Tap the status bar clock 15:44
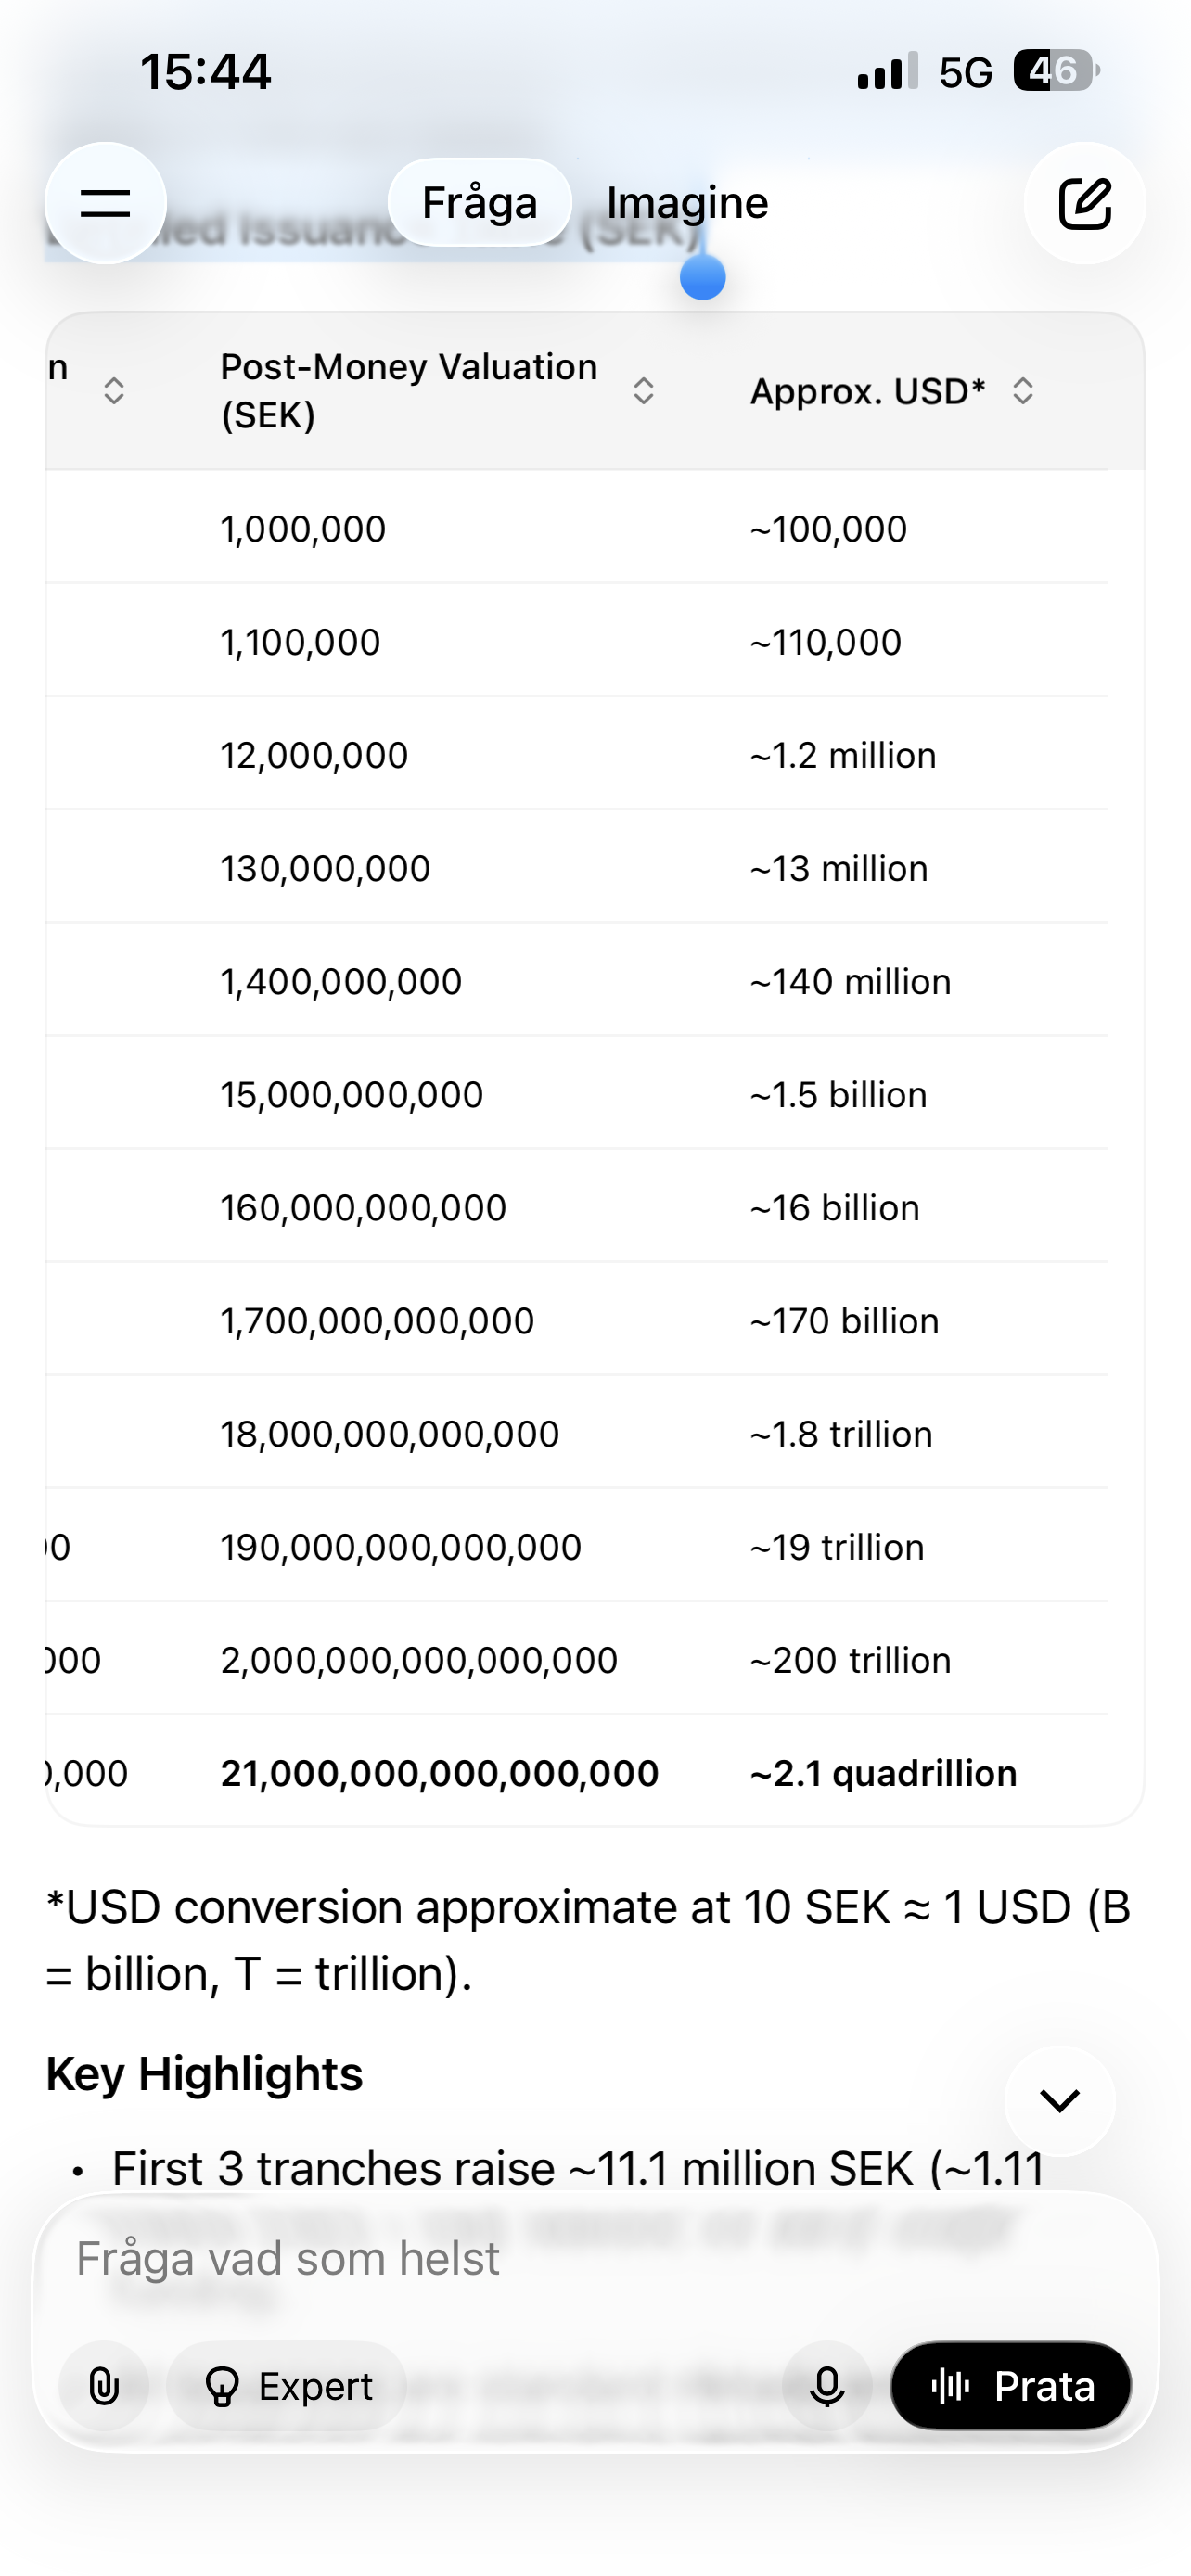 (x=205, y=72)
